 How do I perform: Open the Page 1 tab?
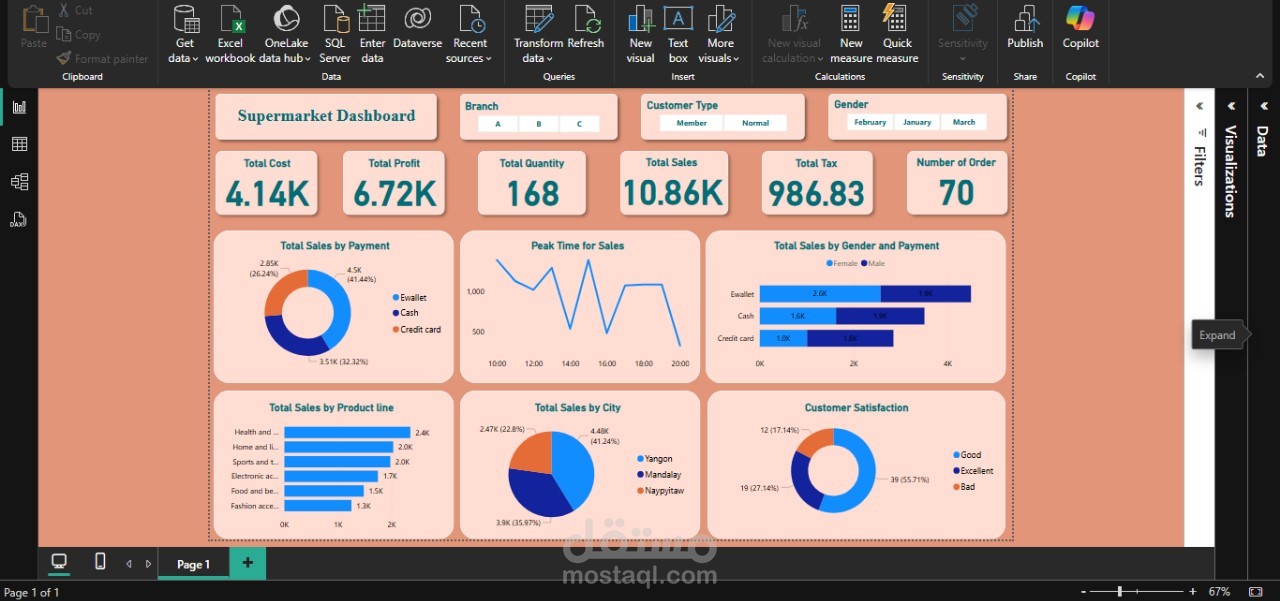tap(194, 564)
